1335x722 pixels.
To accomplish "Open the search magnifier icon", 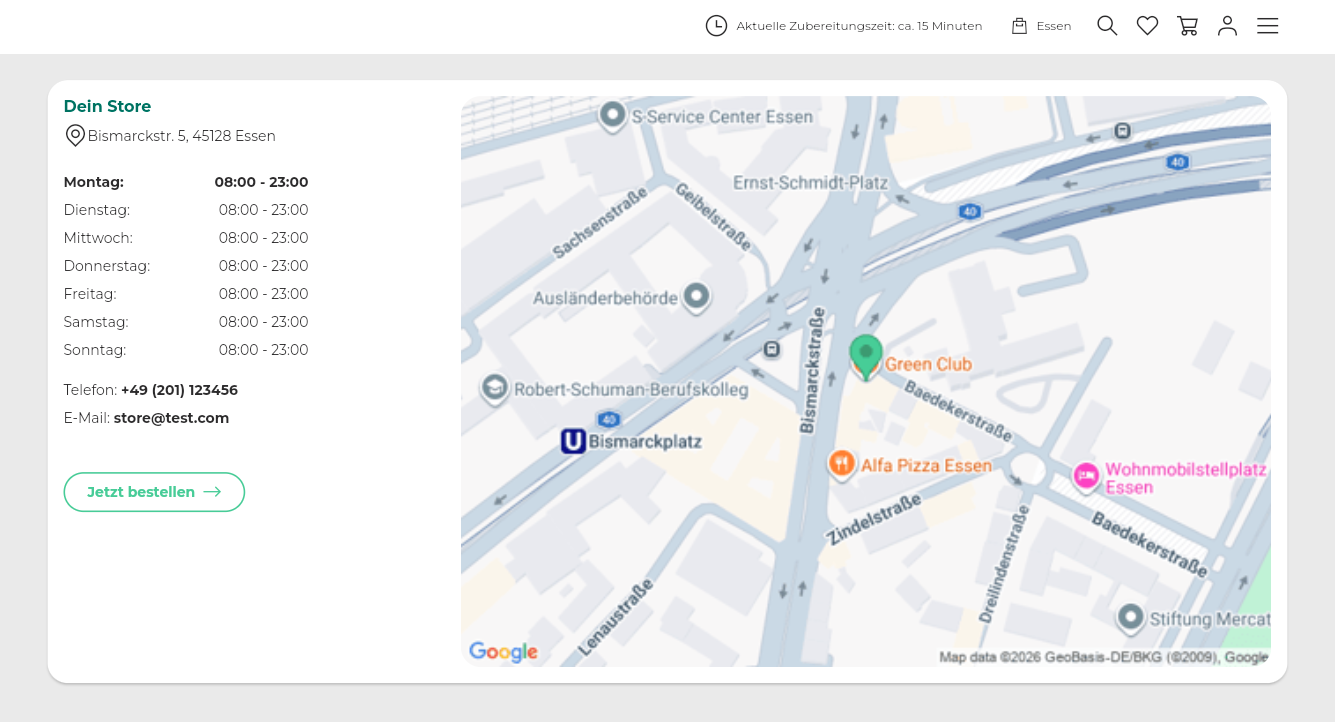I will 1106,26.
